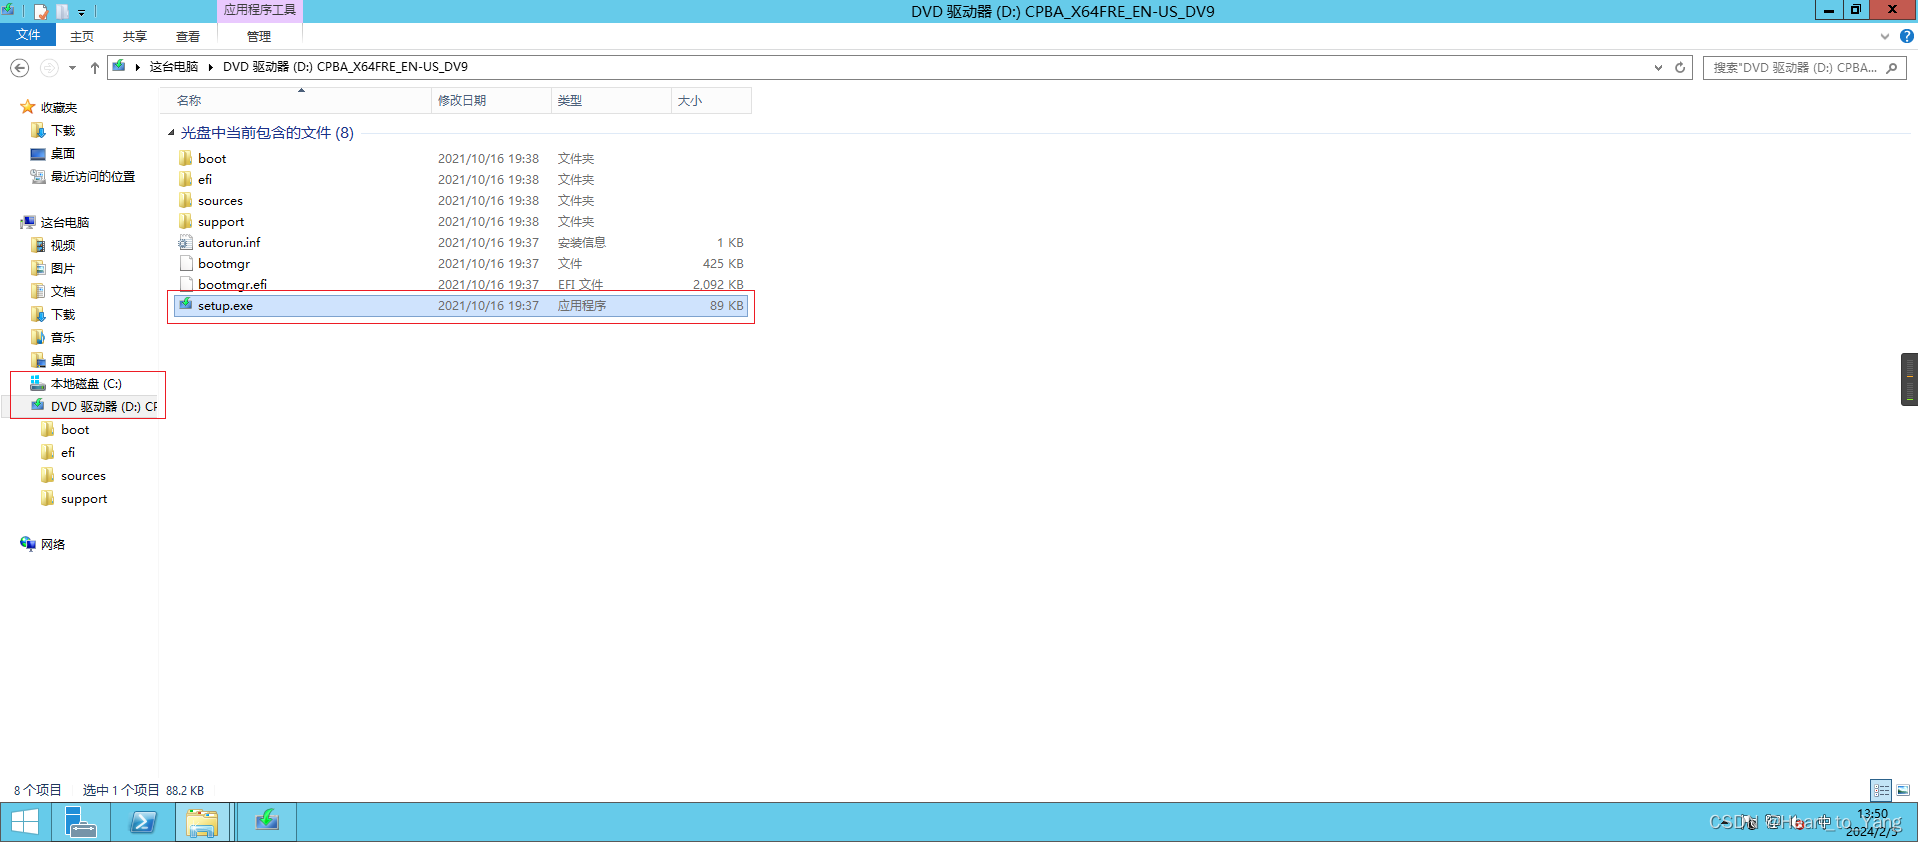This screenshot has width=1918, height=842.
Task: Click the Up one level arrow
Action: 94,68
